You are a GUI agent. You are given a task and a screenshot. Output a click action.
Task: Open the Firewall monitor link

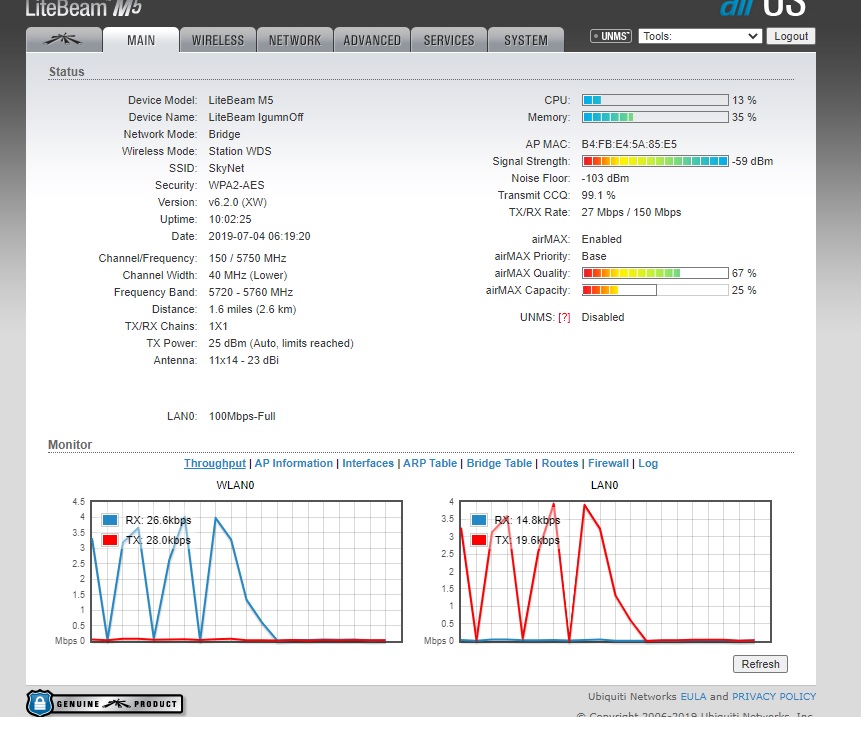[x=608, y=463]
